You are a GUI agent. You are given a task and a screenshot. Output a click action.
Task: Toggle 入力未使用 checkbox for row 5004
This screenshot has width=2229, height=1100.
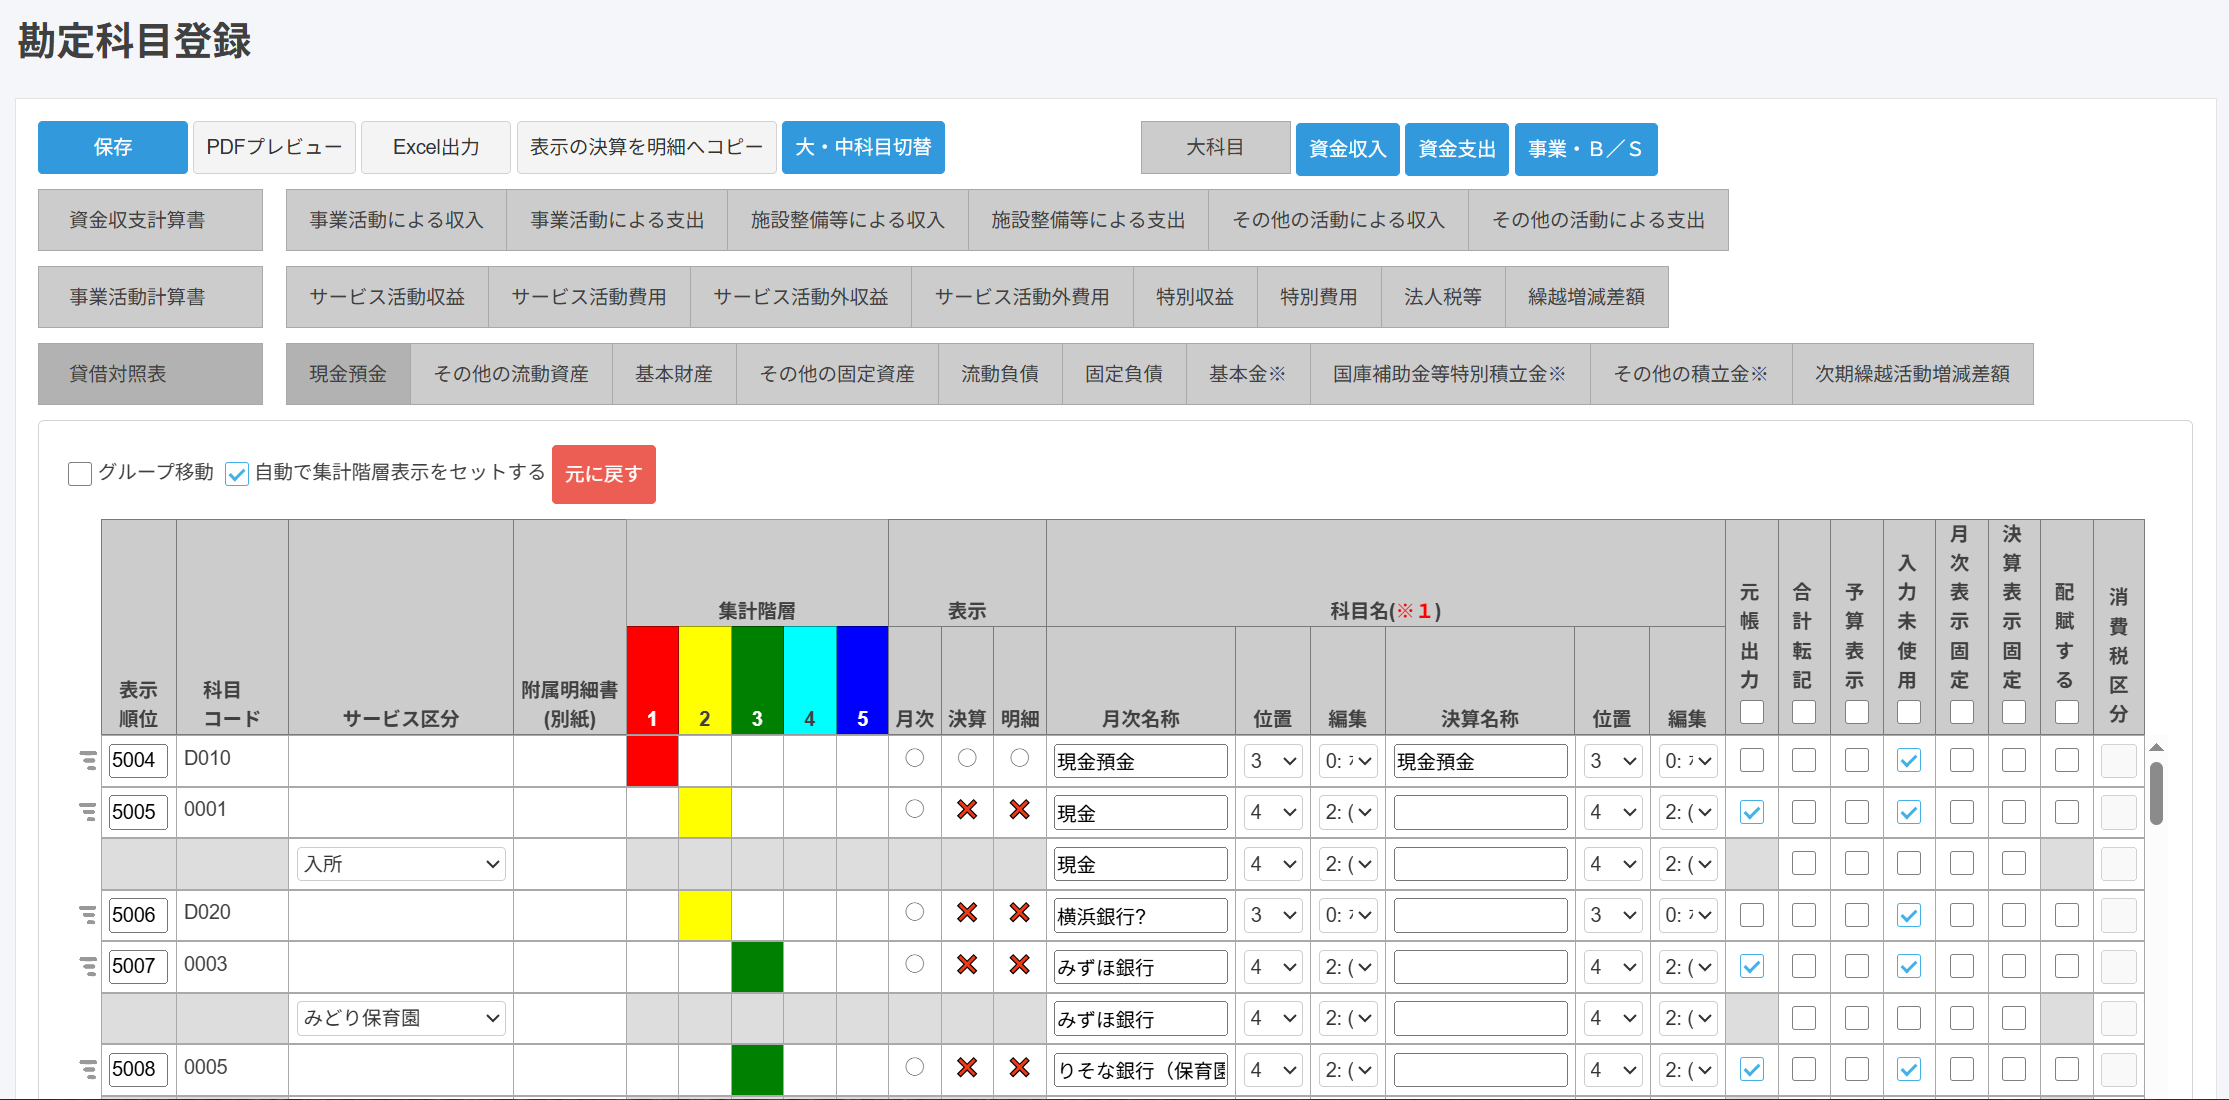point(1909,761)
